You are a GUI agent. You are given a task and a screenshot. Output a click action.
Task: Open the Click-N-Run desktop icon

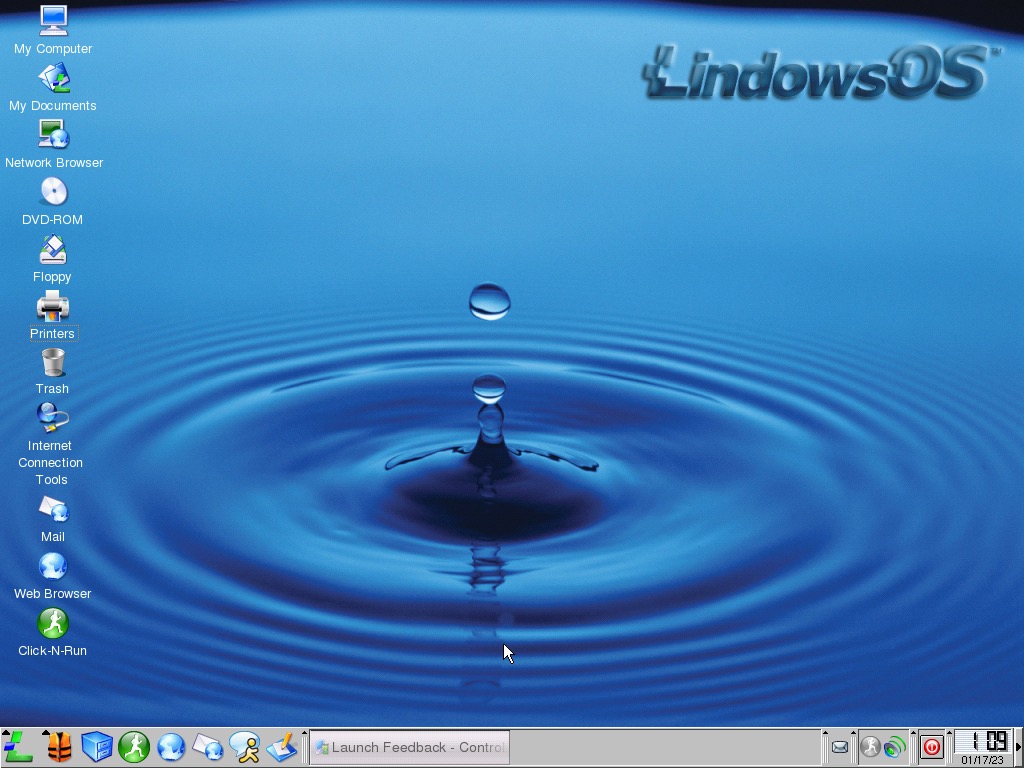click(x=53, y=624)
